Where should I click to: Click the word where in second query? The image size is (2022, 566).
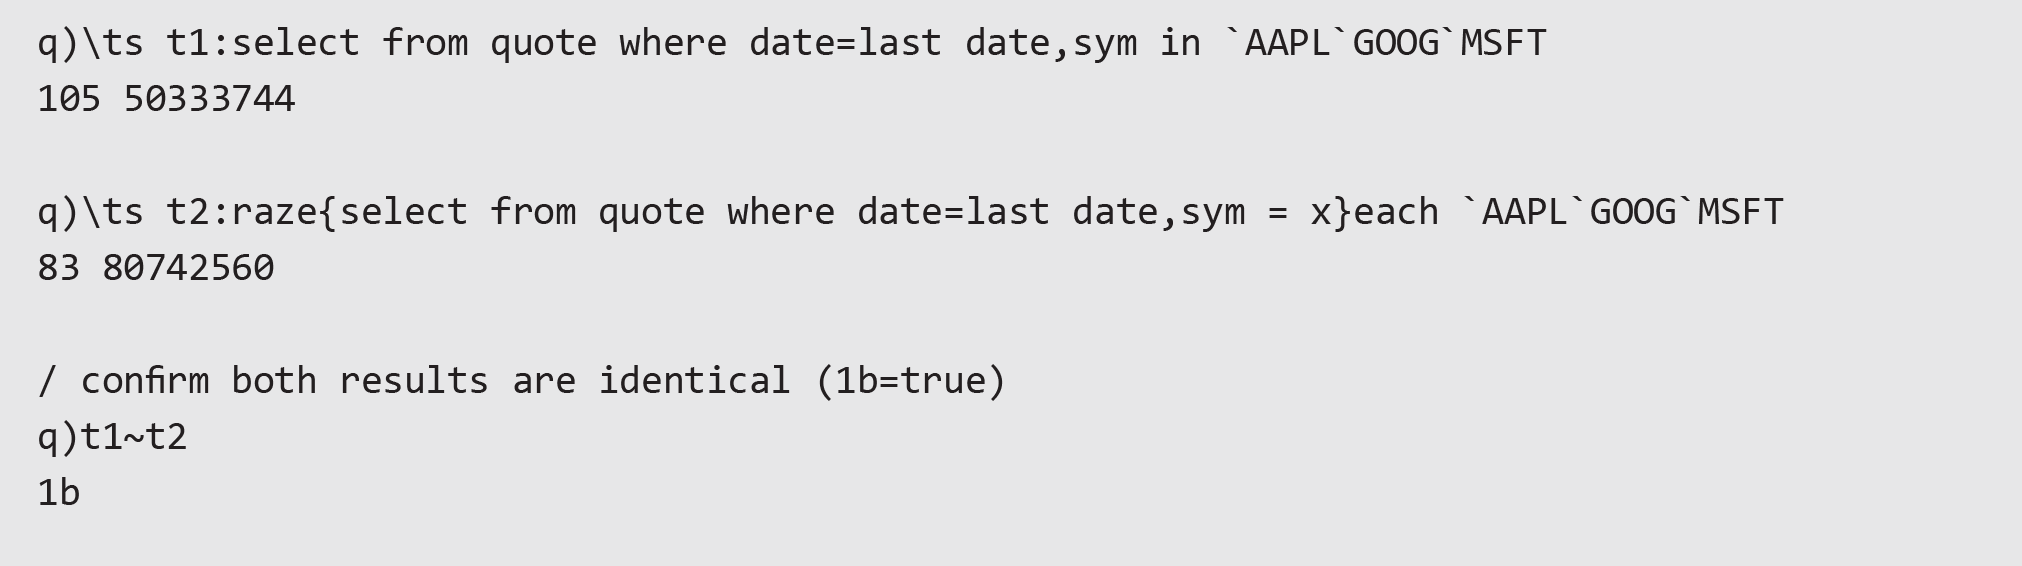(x=781, y=212)
